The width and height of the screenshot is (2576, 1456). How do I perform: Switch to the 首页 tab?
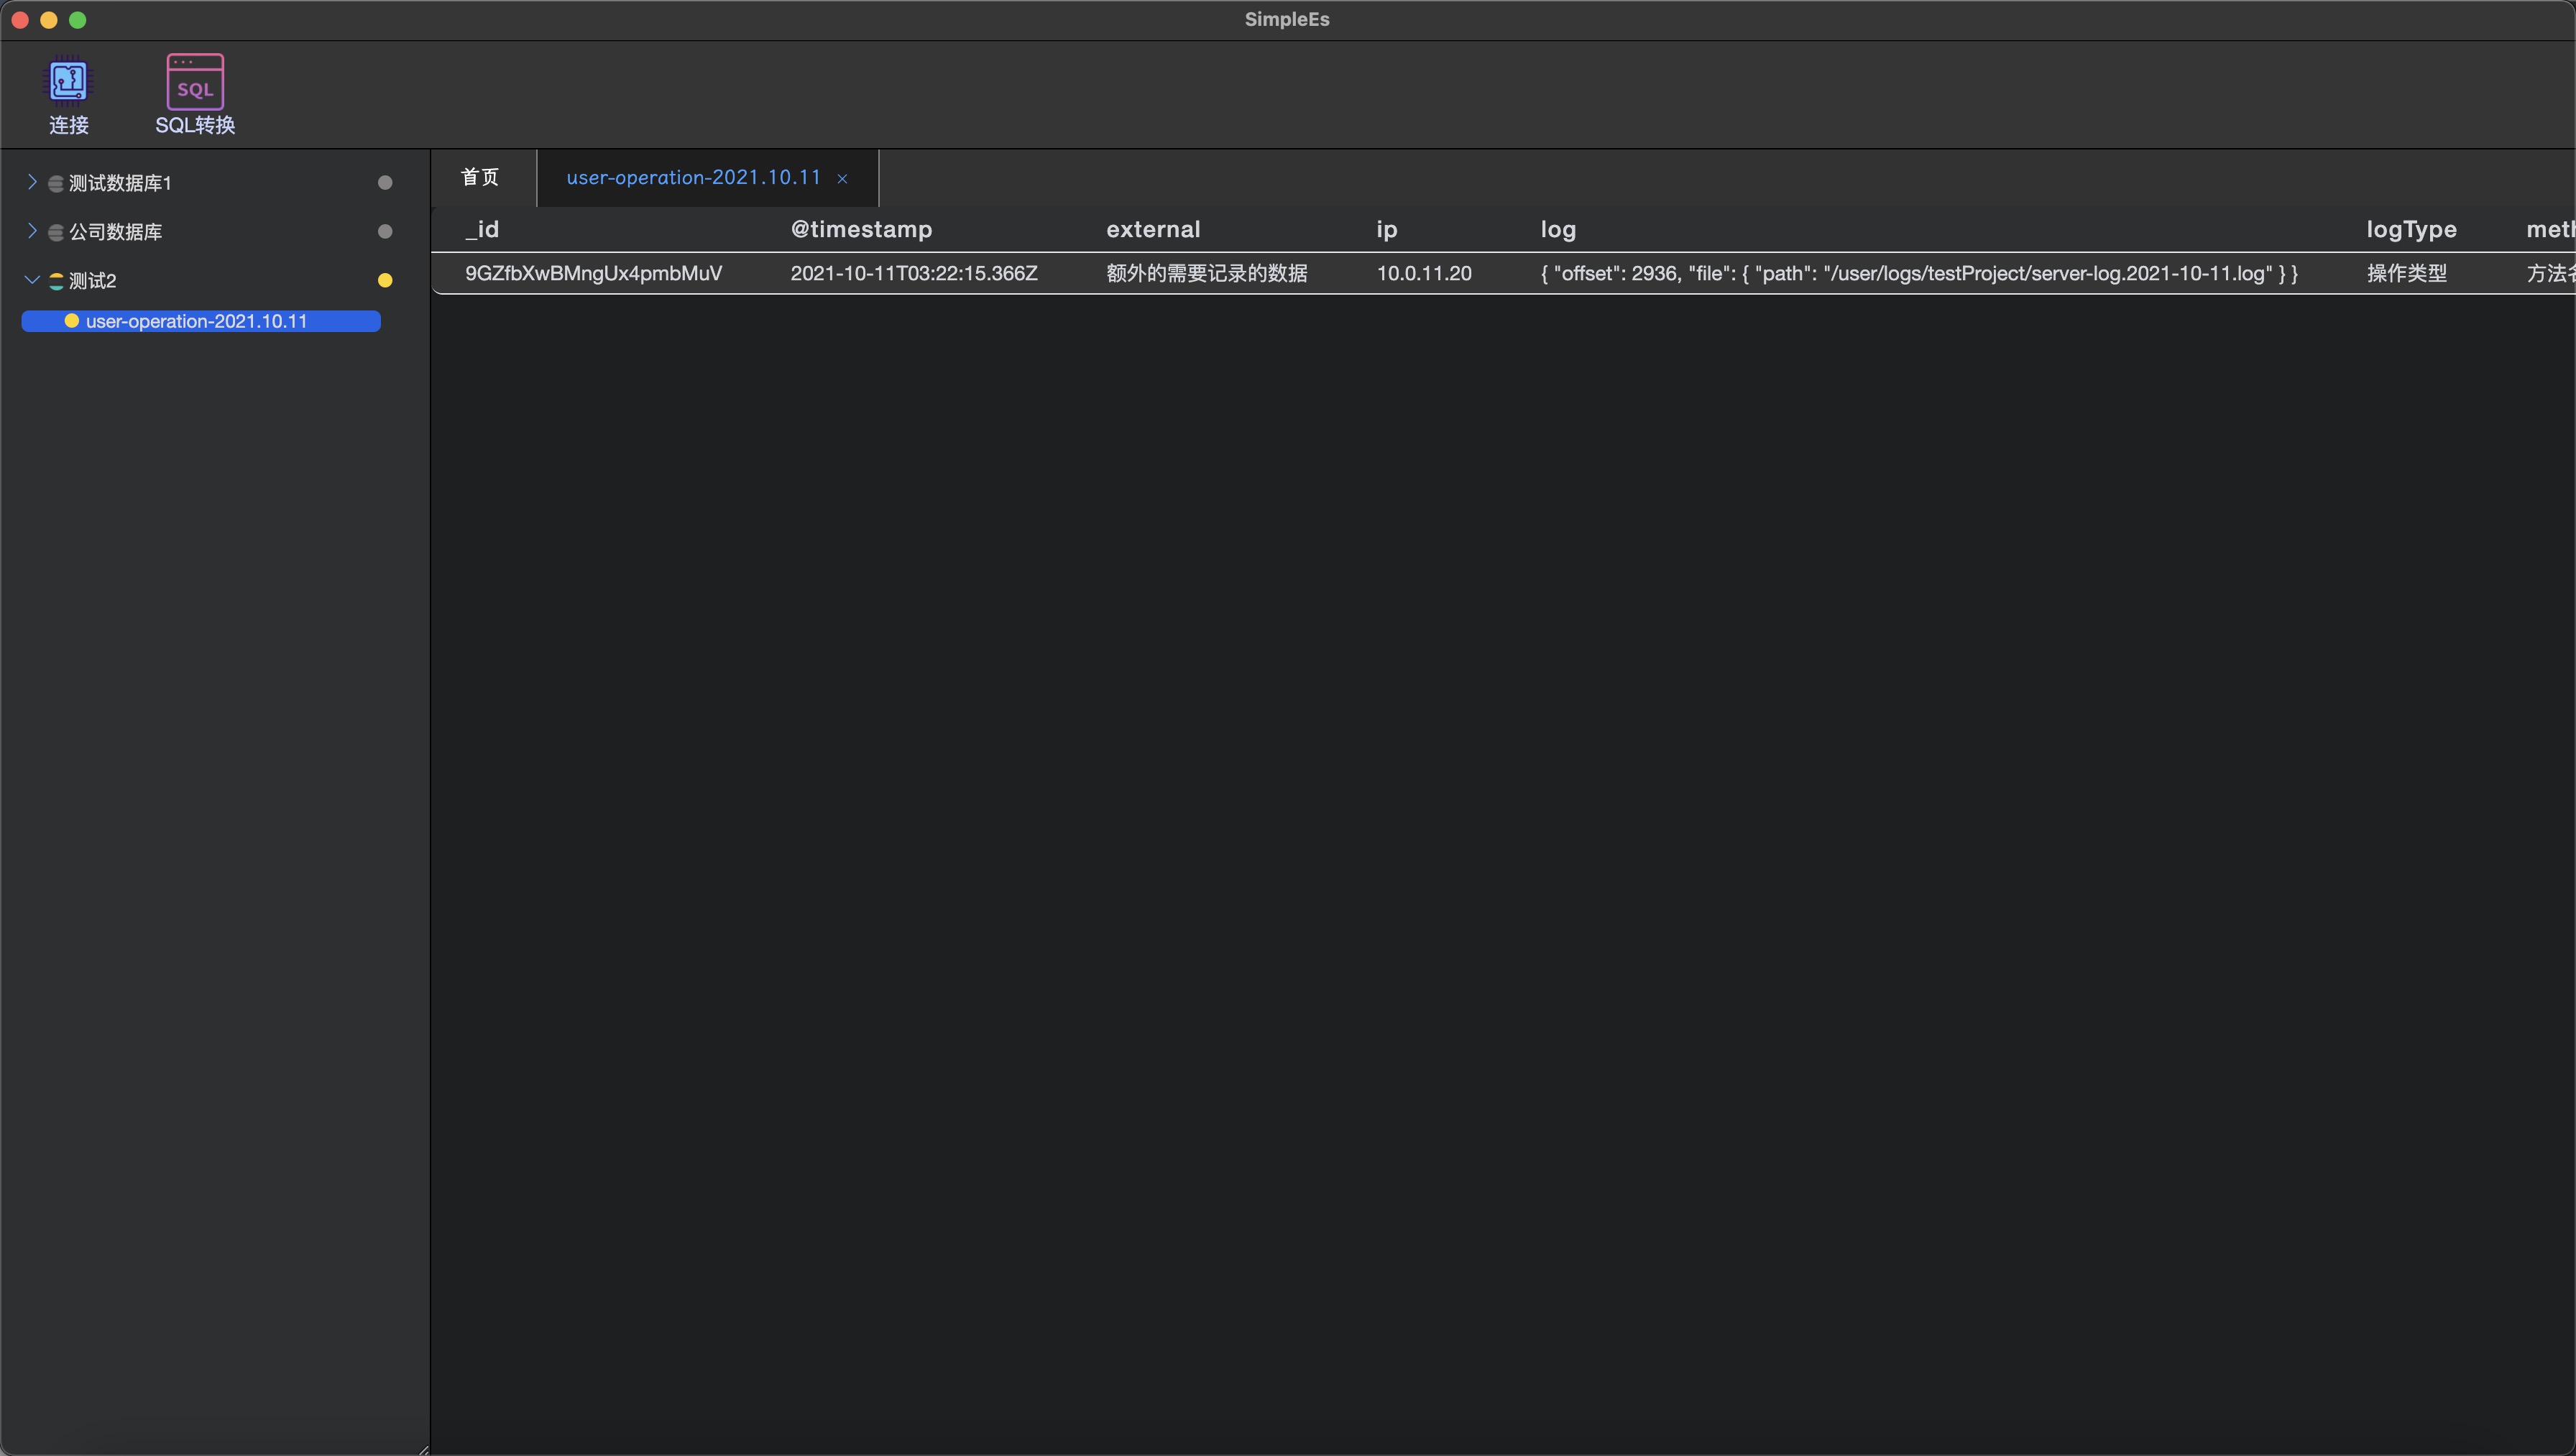pyautogui.click(x=480, y=177)
